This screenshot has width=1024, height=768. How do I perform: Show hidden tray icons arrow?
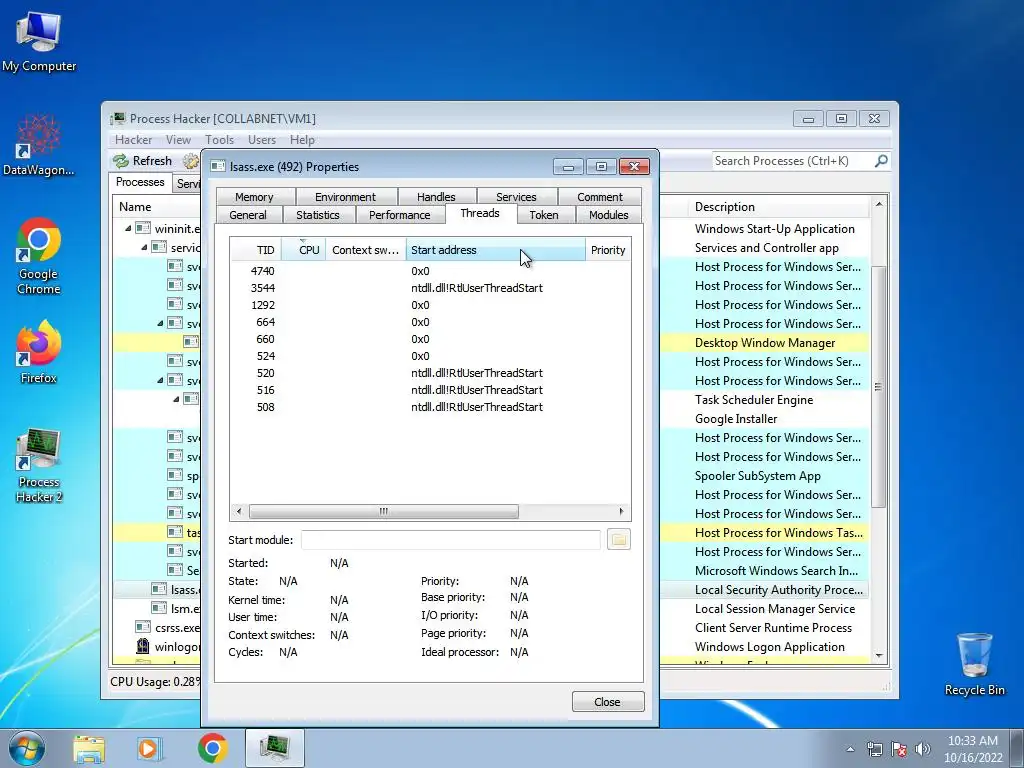point(850,749)
